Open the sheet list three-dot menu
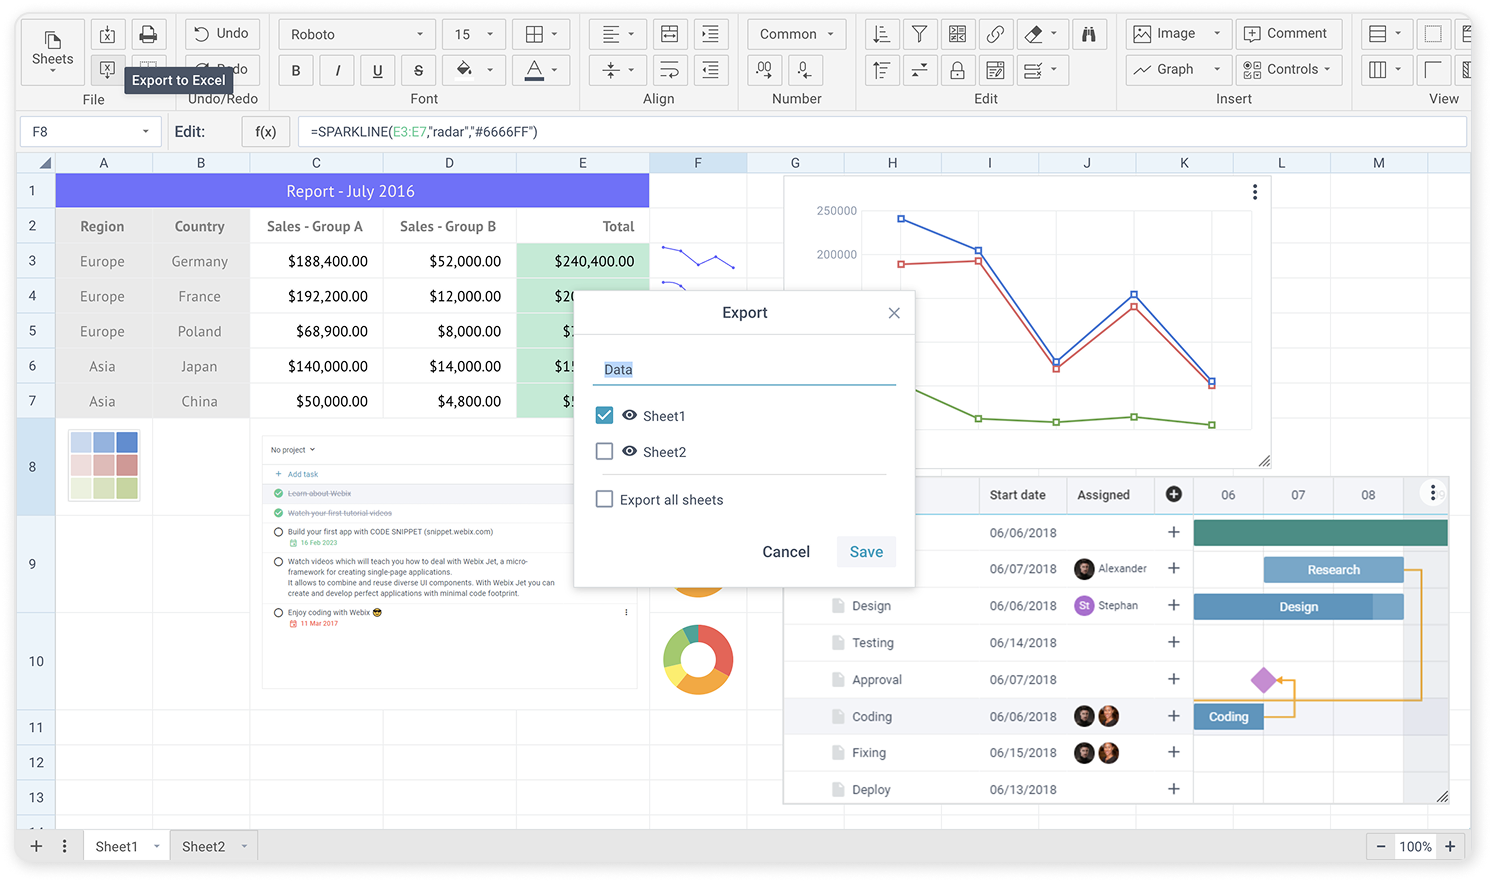The image size is (1492, 882). pos(65,846)
